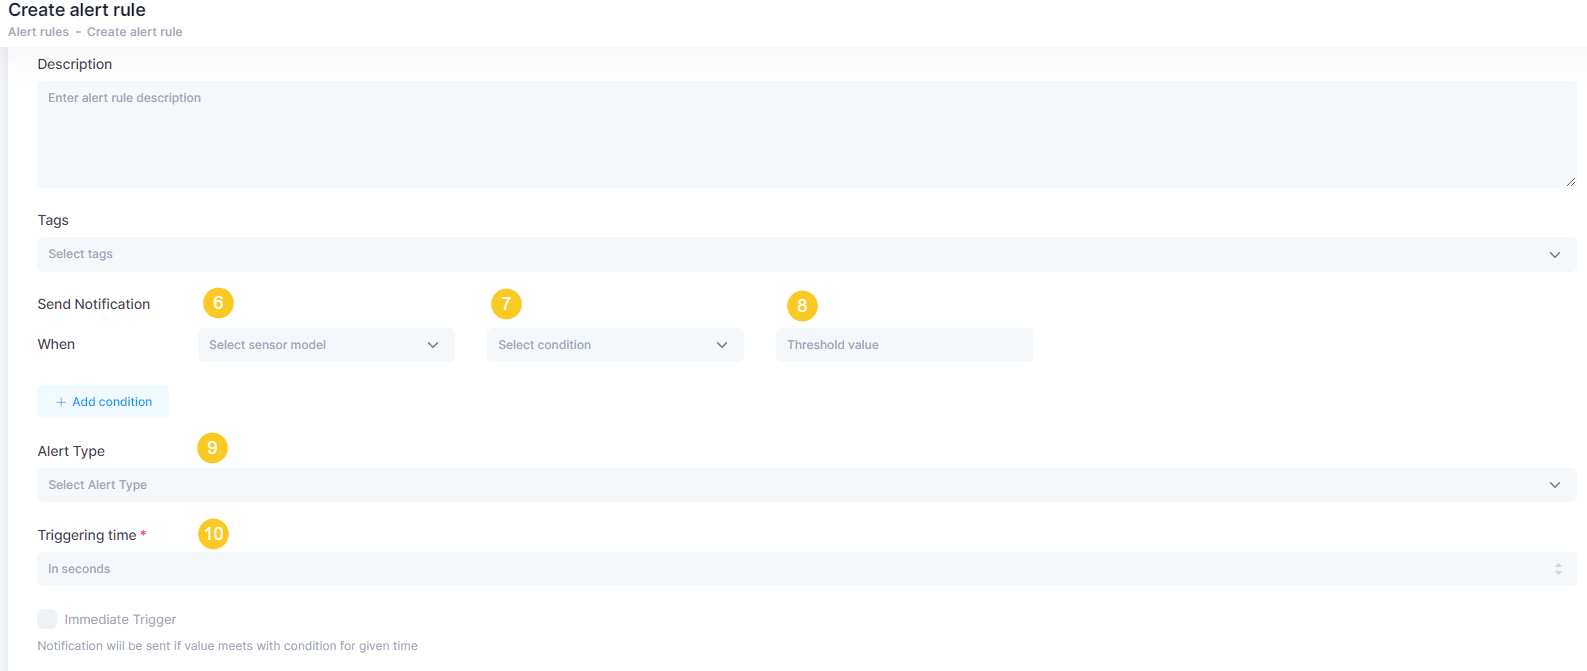The width and height of the screenshot is (1587, 671).
Task: Open the Select Alert Type dropdown
Action: (x=806, y=485)
